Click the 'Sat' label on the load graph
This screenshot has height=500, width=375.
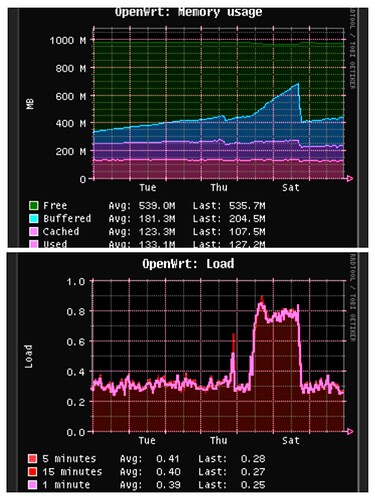(291, 441)
